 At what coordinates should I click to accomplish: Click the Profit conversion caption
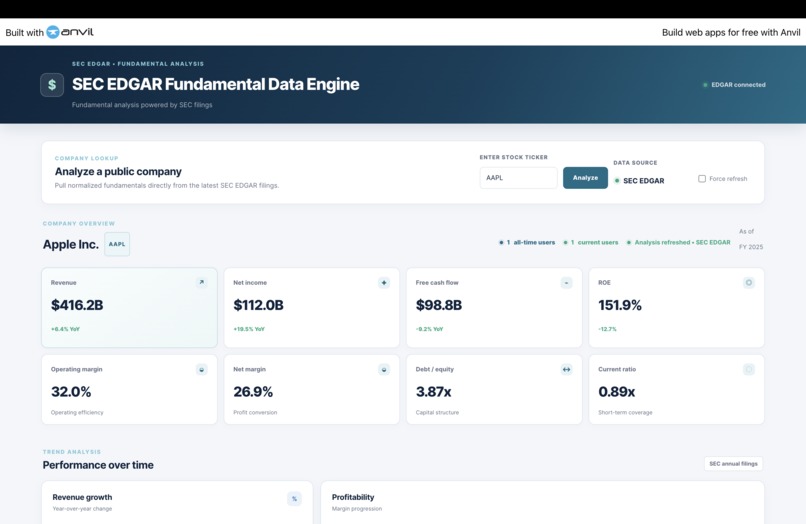[x=255, y=412]
